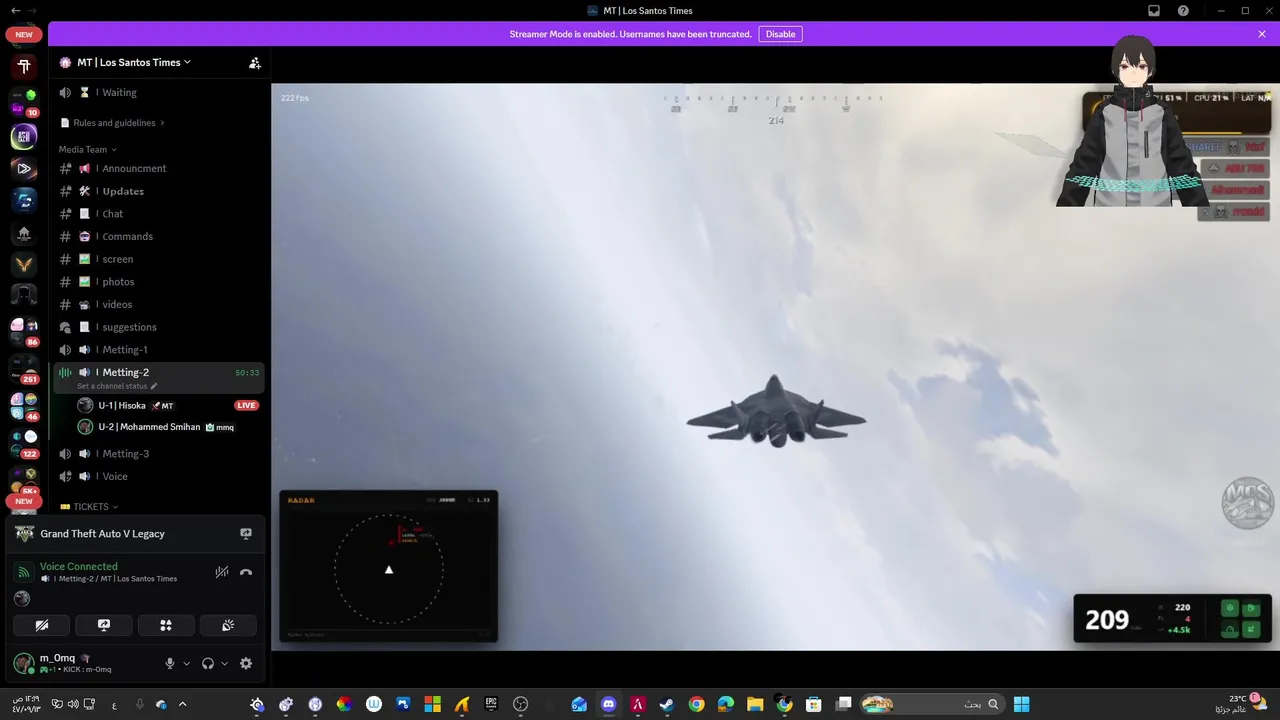This screenshot has width=1280, height=720.
Task: Expand the MT | Los Santos Times server menu
Action: (134, 62)
